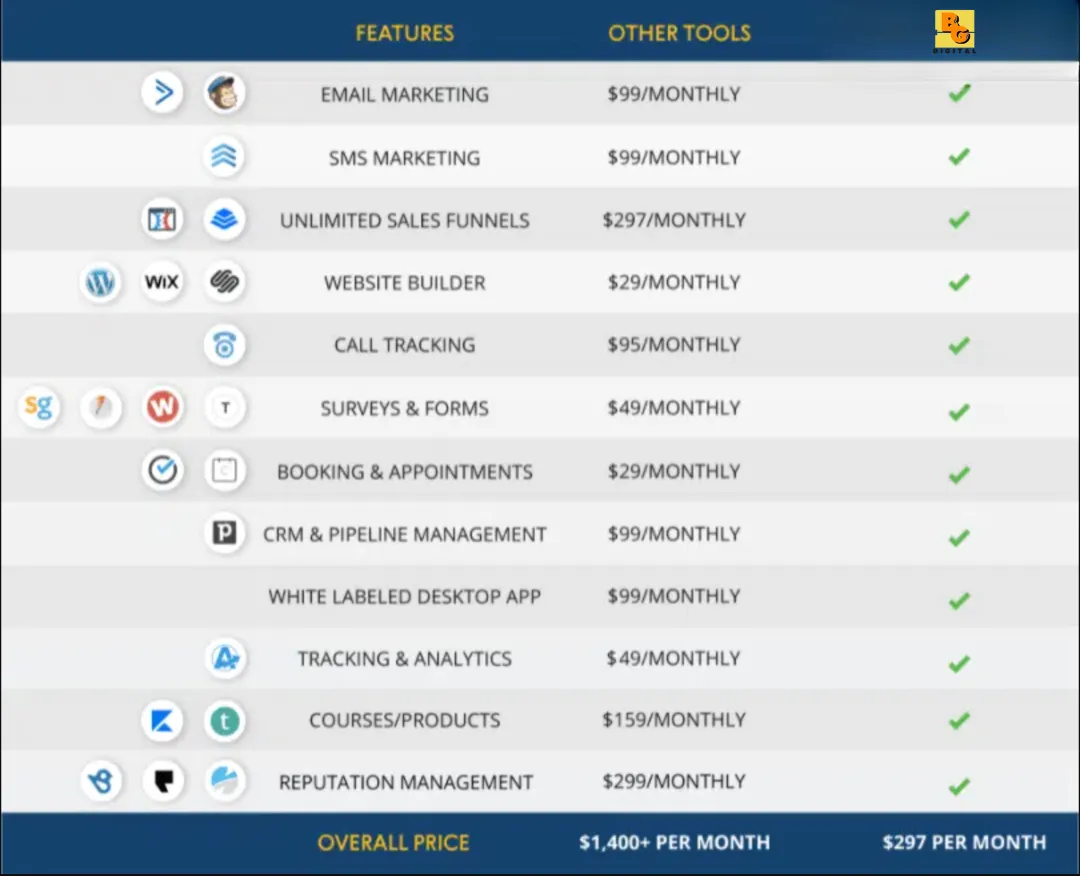The height and width of the screenshot is (876, 1080).
Task: Click the Kajabi 'K' icon in Courses row
Action: pyautogui.click(x=163, y=721)
